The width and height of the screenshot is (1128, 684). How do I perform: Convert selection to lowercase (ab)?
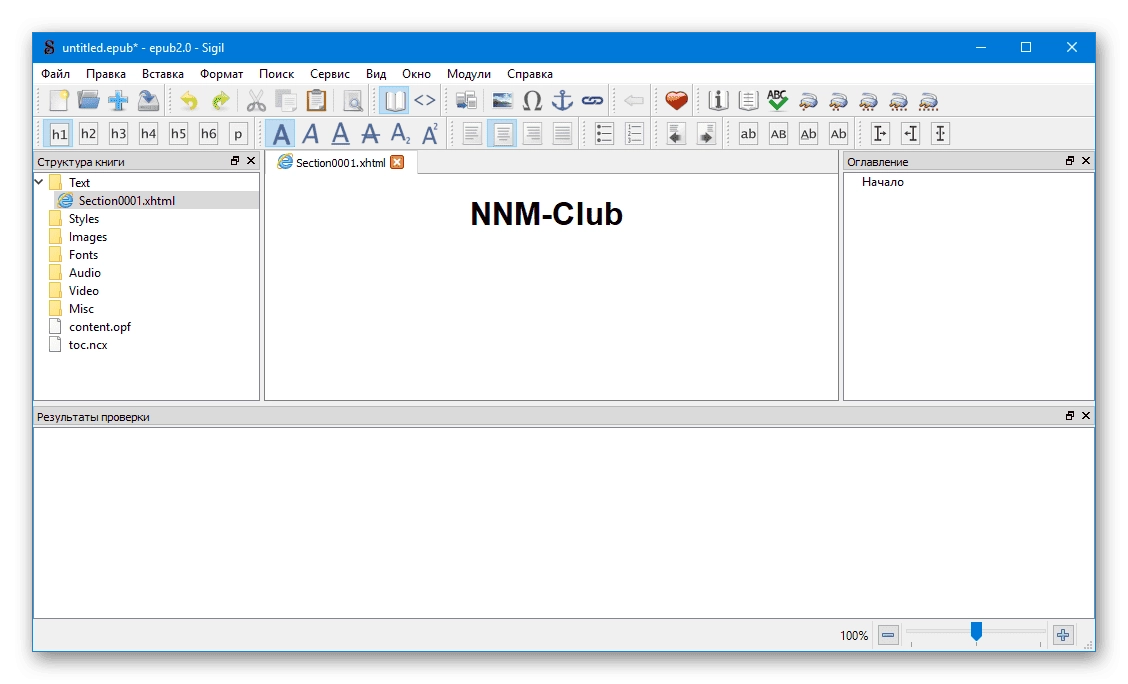coord(748,134)
